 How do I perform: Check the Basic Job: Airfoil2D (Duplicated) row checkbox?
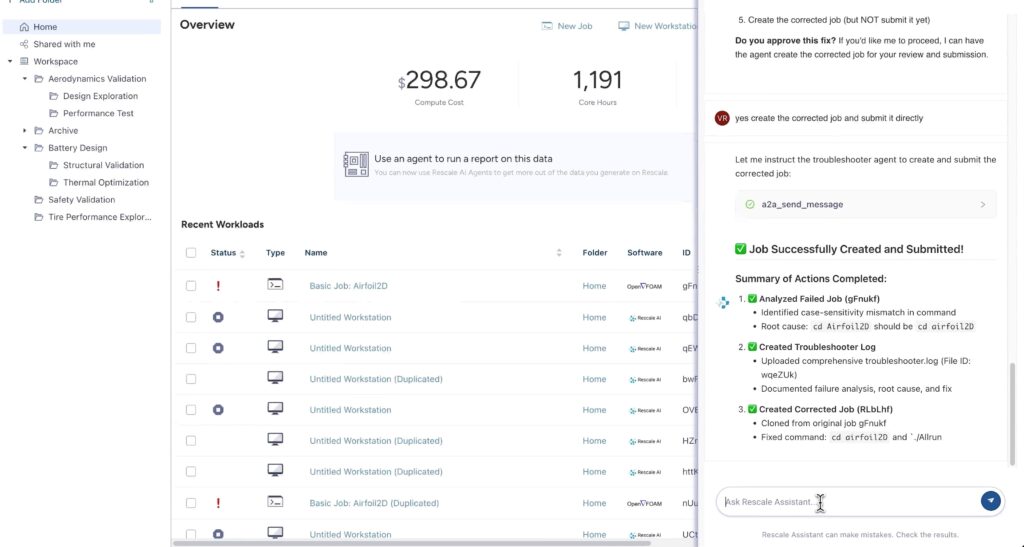(x=191, y=503)
